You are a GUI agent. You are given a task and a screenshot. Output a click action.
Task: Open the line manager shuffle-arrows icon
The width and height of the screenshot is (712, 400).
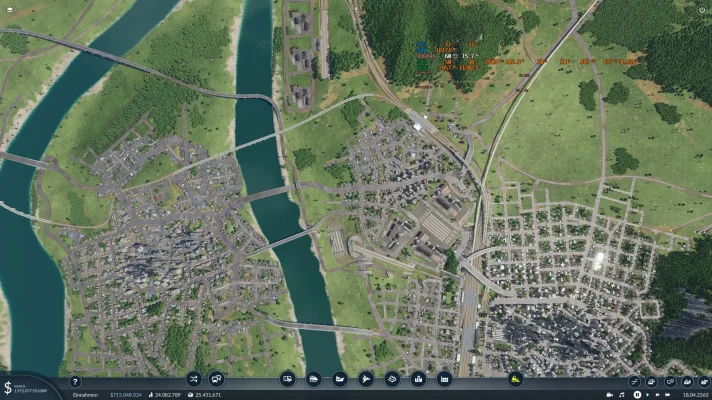[x=194, y=379]
